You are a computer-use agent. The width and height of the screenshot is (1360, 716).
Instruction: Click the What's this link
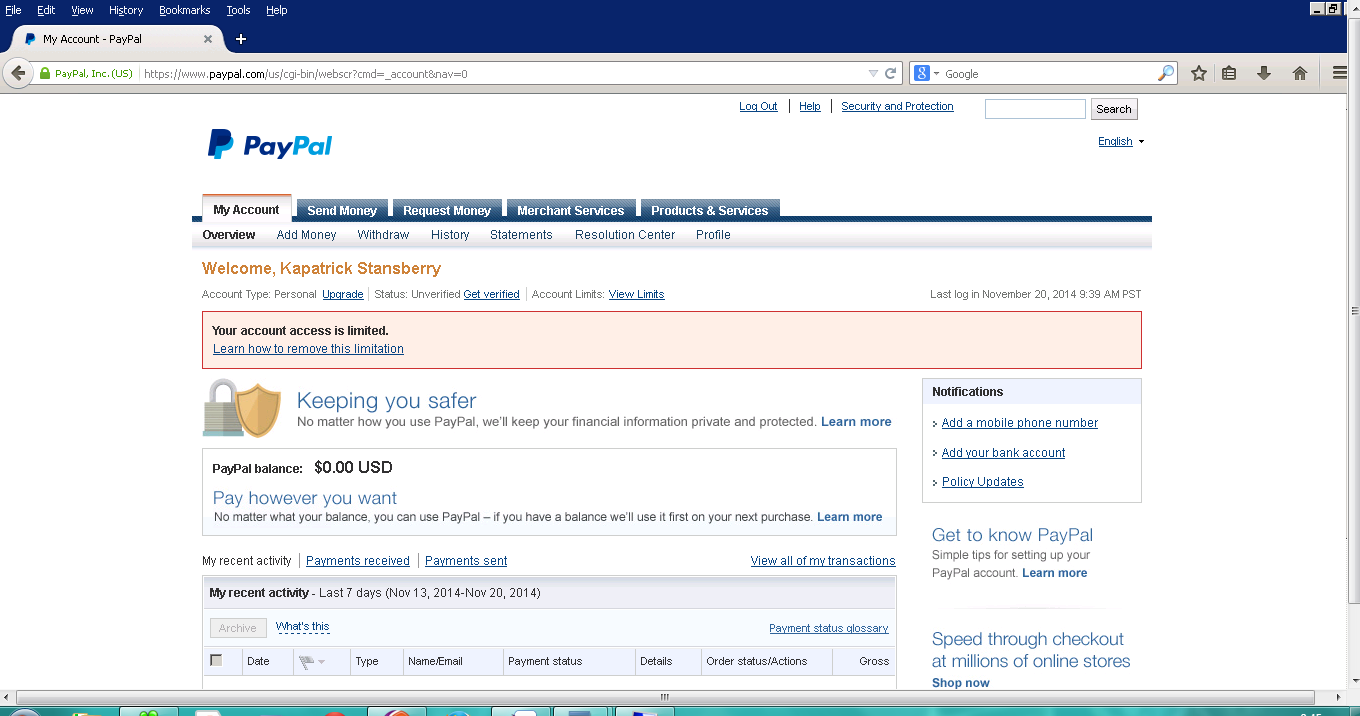point(302,626)
